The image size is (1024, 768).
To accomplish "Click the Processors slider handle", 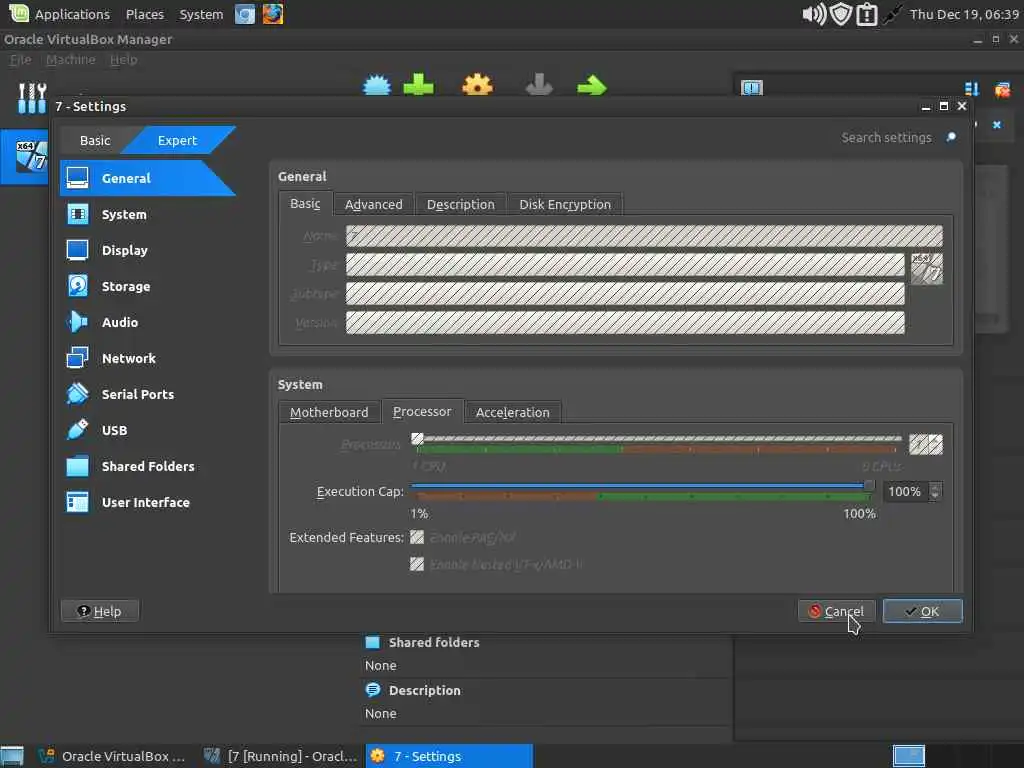I will point(417,438).
